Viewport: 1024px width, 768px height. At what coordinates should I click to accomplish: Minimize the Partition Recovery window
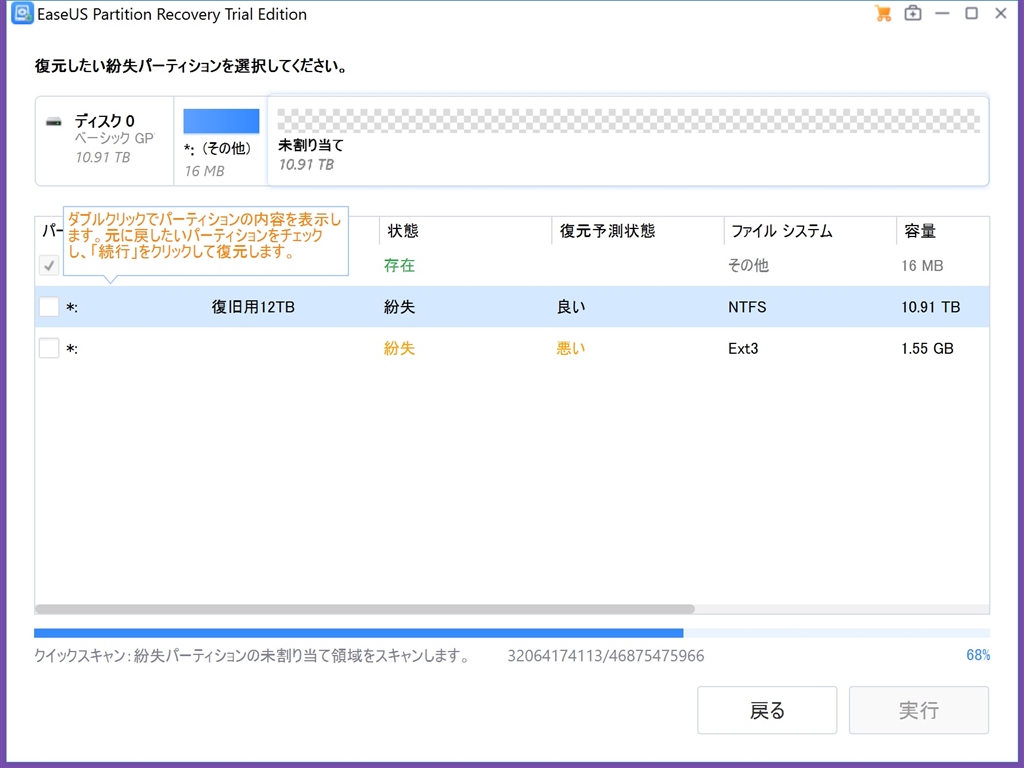tap(942, 13)
